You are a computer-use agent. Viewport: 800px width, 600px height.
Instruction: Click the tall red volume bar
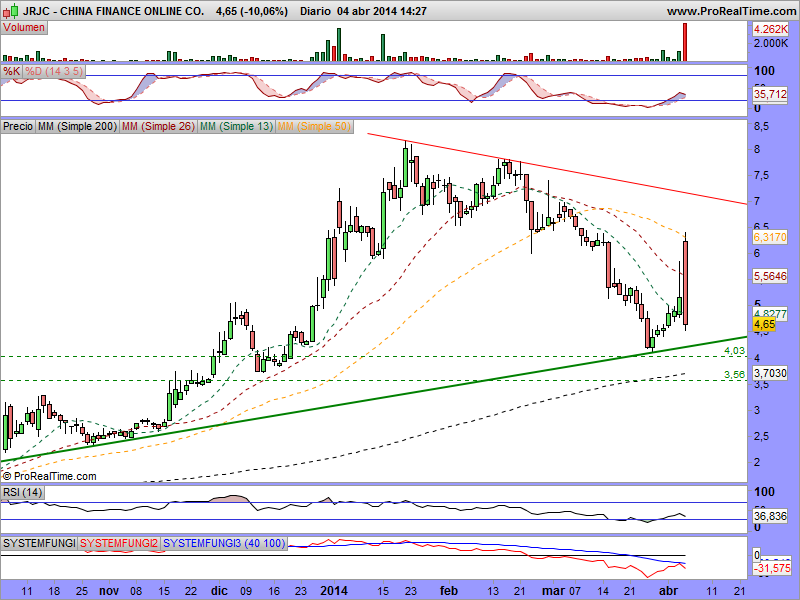click(685, 42)
